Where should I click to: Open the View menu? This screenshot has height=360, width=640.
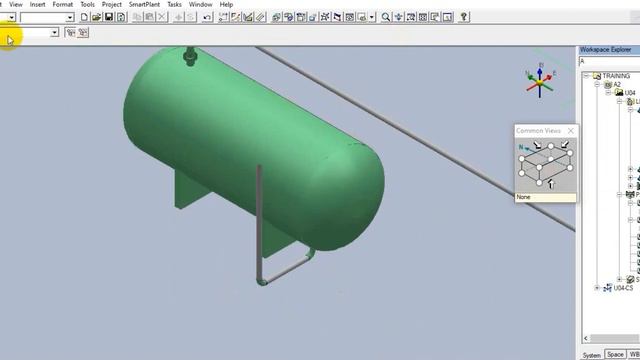[x=16, y=4]
